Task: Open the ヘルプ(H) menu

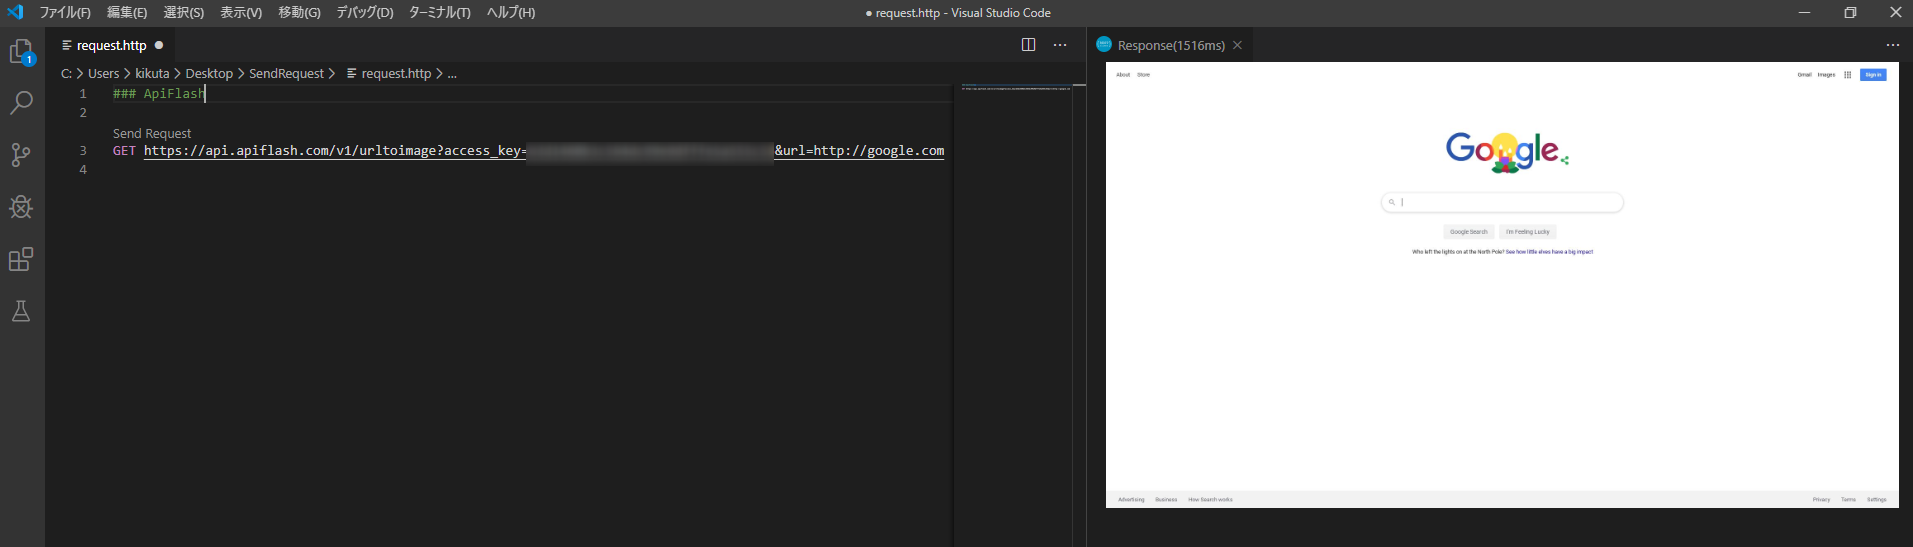Action: (x=511, y=13)
